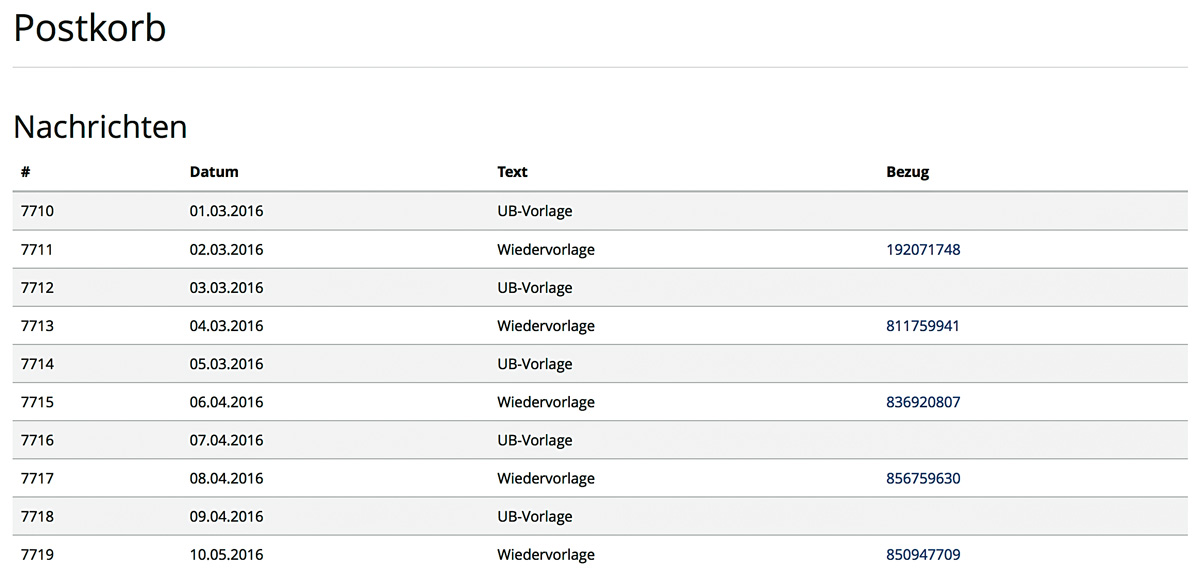Click the Nachrichten section heading
Viewport: 1200px width, 575px height.
click(100, 127)
